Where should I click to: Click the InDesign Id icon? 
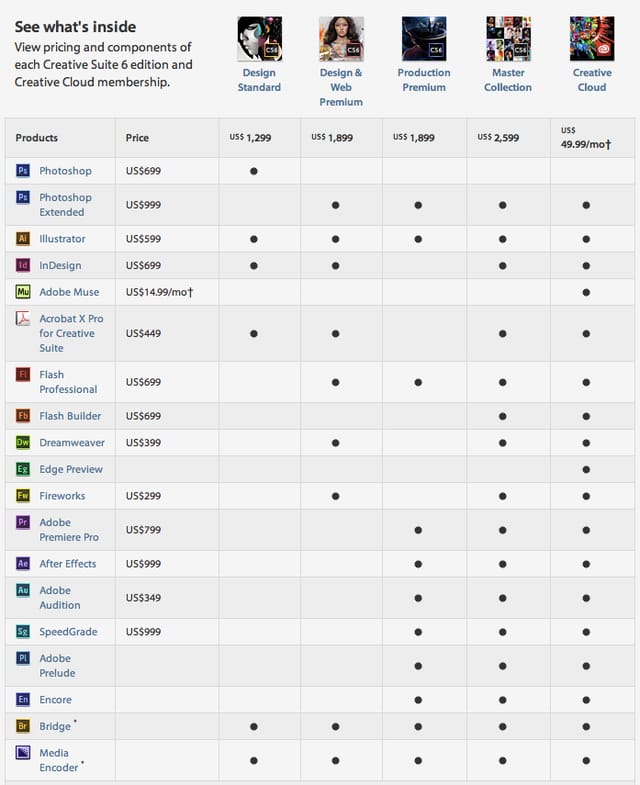click(x=23, y=265)
